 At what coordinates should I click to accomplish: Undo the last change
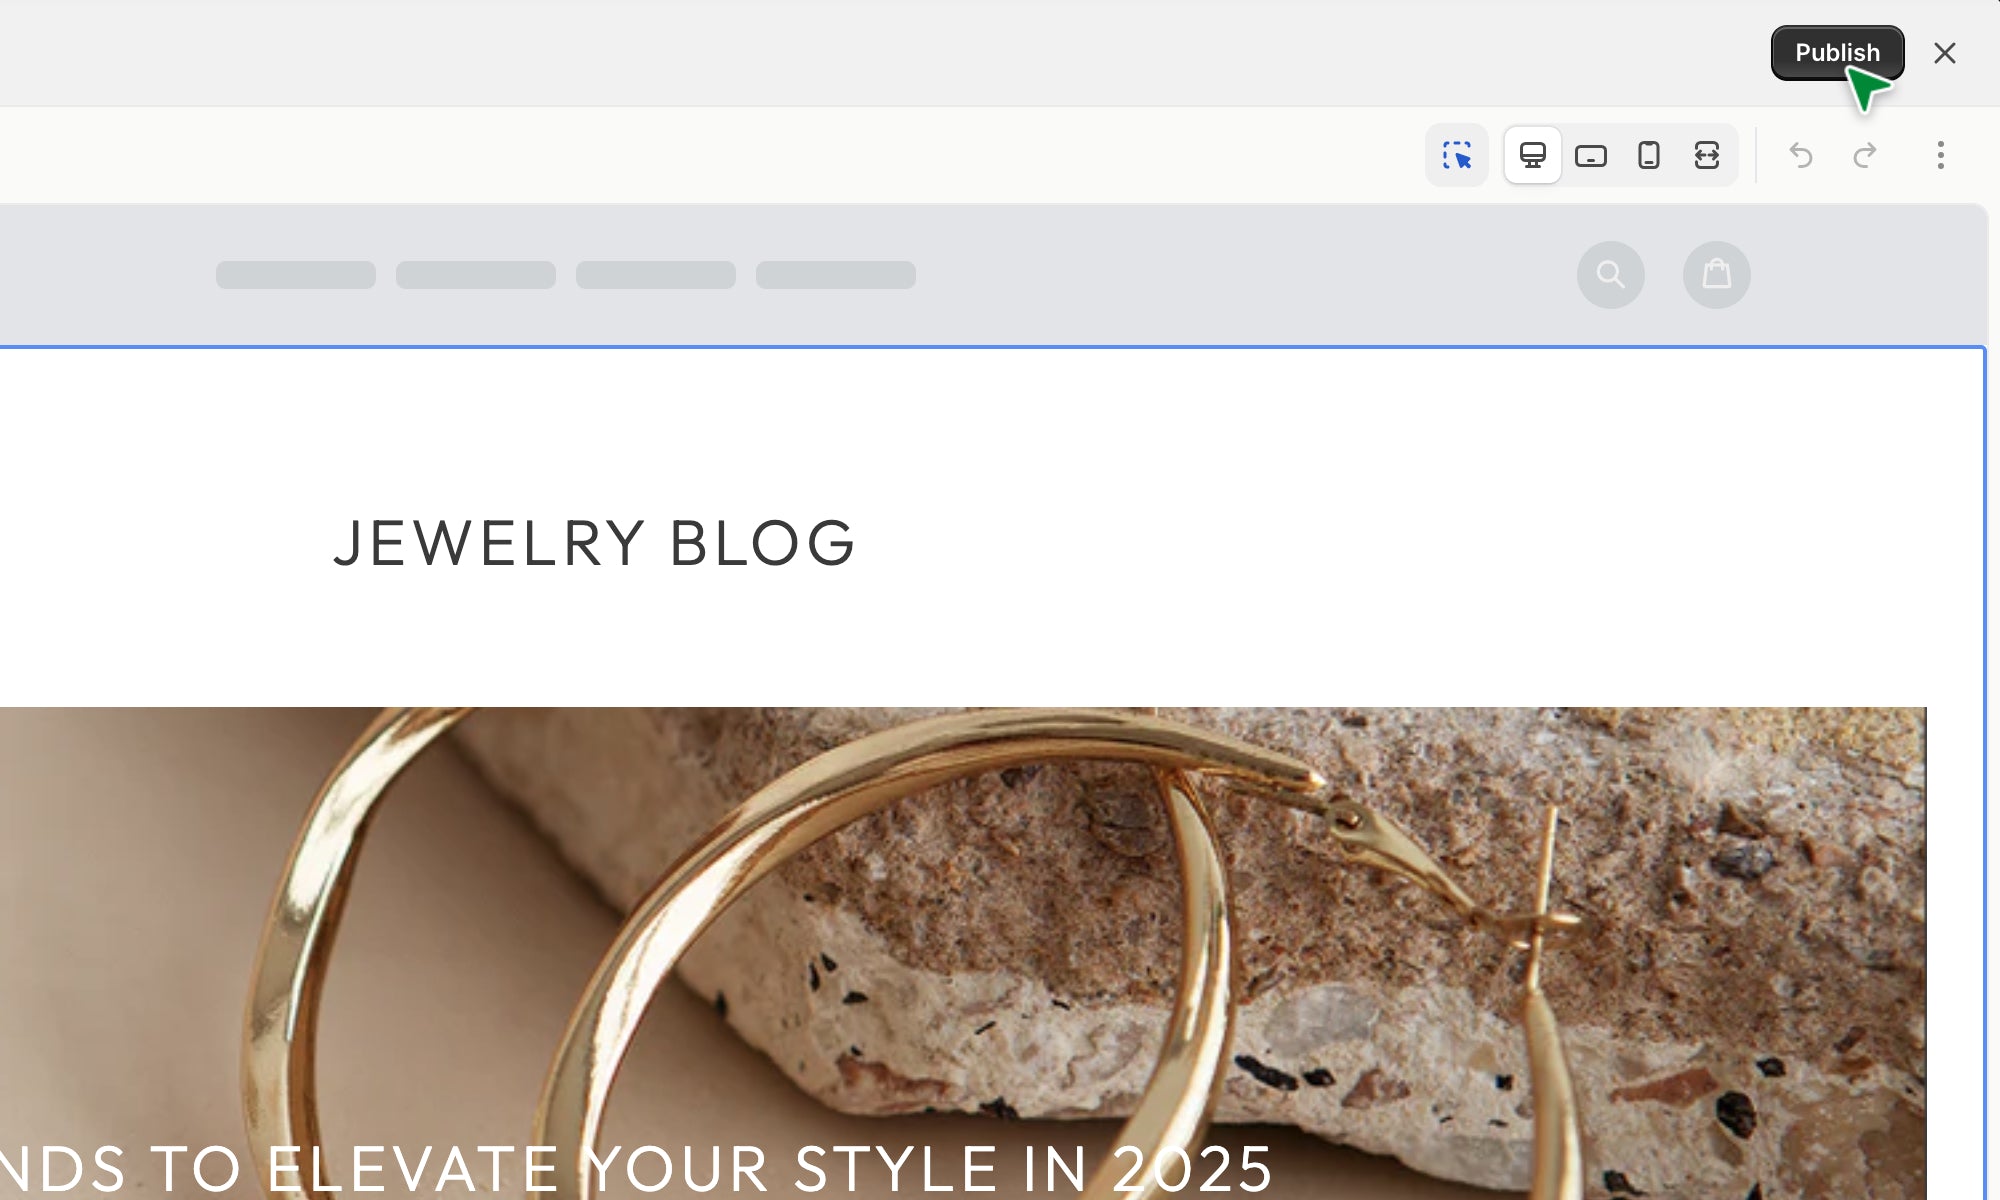tap(1801, 155)
